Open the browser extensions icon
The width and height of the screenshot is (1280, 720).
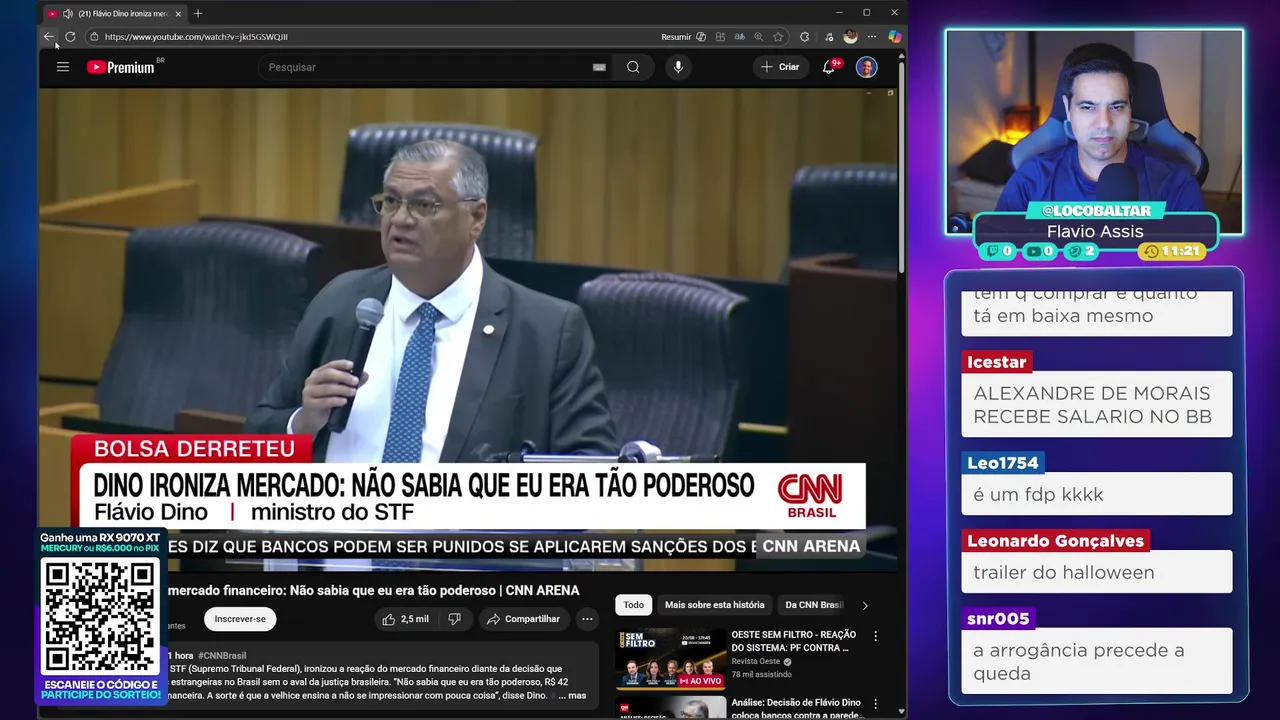[x=805, y=37]
